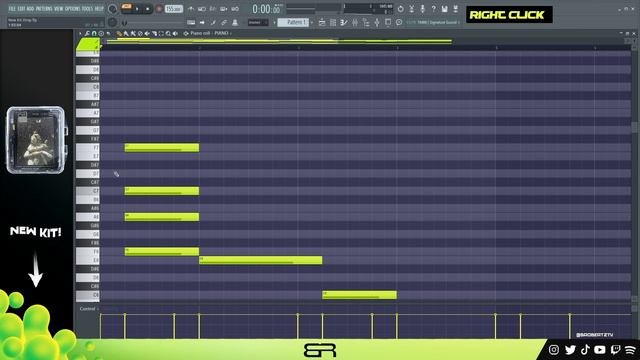Open the TOOLS menu
This screenshot has width=640, height=360.
point(87,9)
